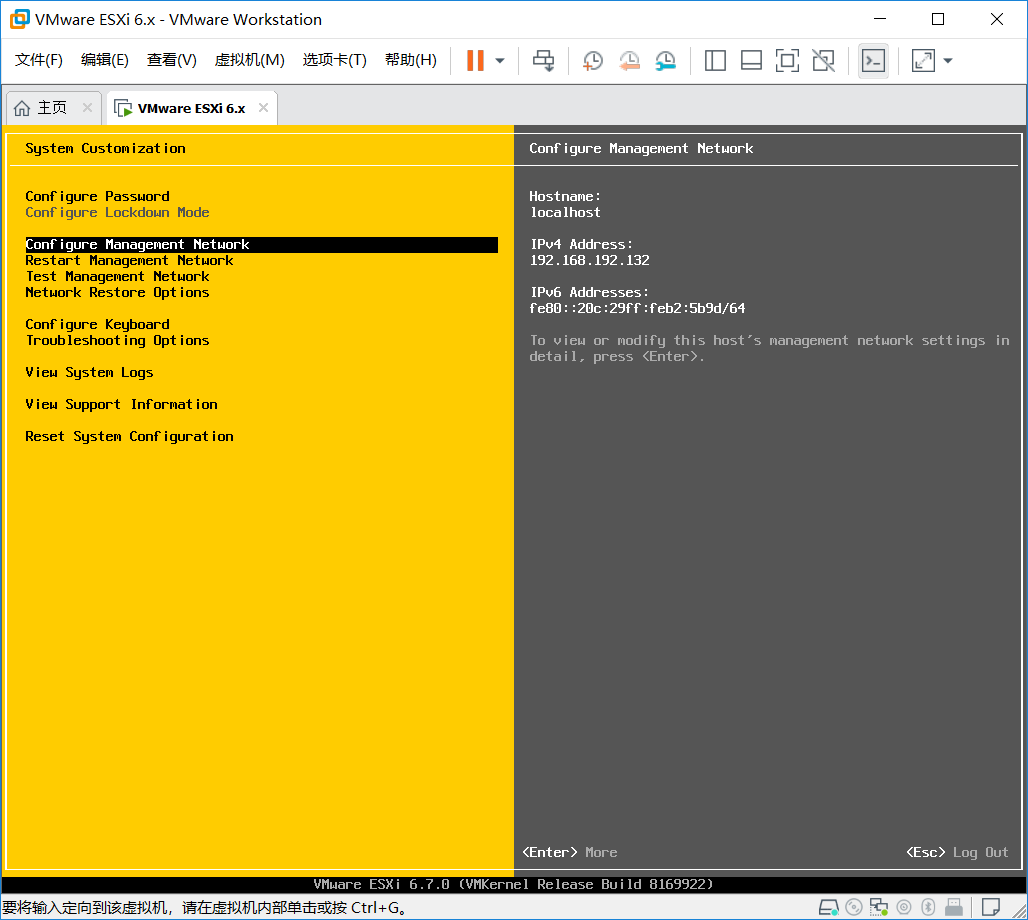Click the Bluetooth device status icon
Viewport: 1028px width, 920px height.
pyautogui.click(x=928, y=908)
